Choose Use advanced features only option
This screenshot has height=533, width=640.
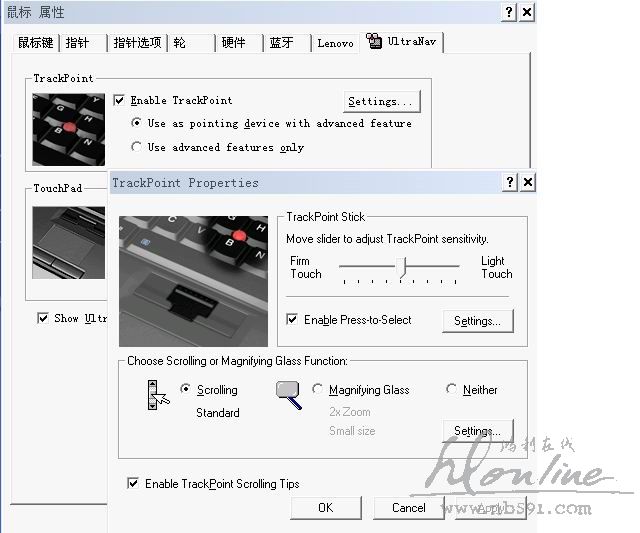tap(137, 147)
